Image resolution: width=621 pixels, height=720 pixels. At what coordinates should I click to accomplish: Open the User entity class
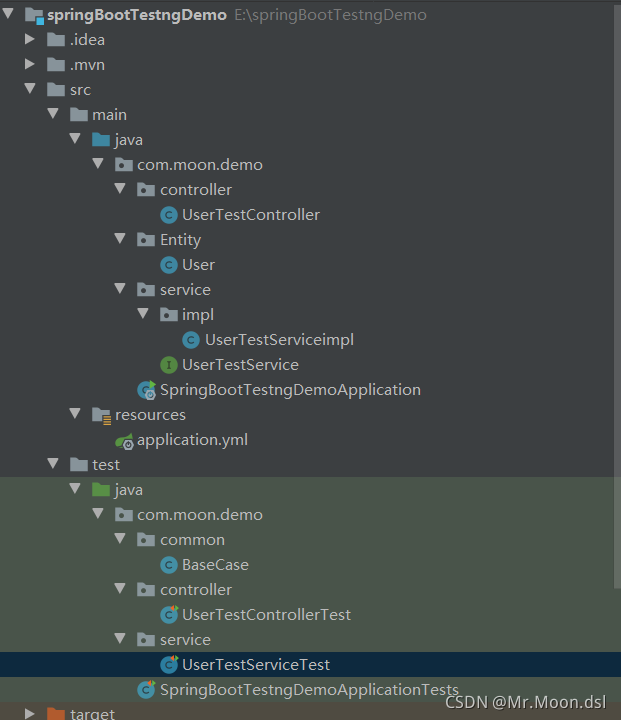198,265
